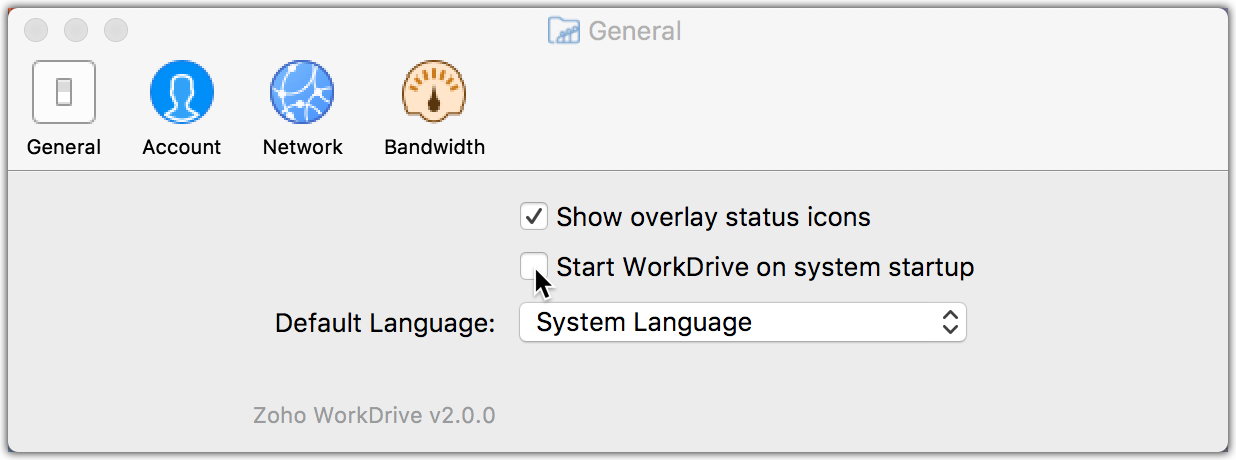1236x460 pixels.
Task: Open the System Language dropdown
Action: coord(742,322)
